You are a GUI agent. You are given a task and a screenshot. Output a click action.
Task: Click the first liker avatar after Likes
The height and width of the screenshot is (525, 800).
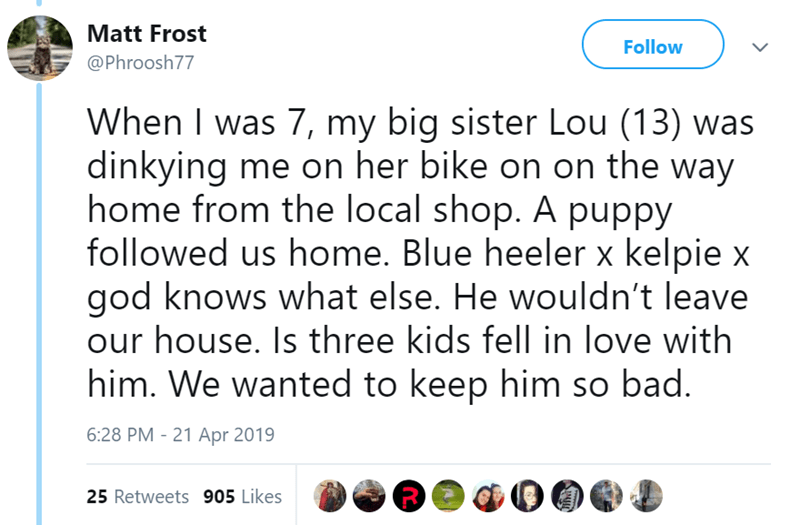click(x=328, y=495)
